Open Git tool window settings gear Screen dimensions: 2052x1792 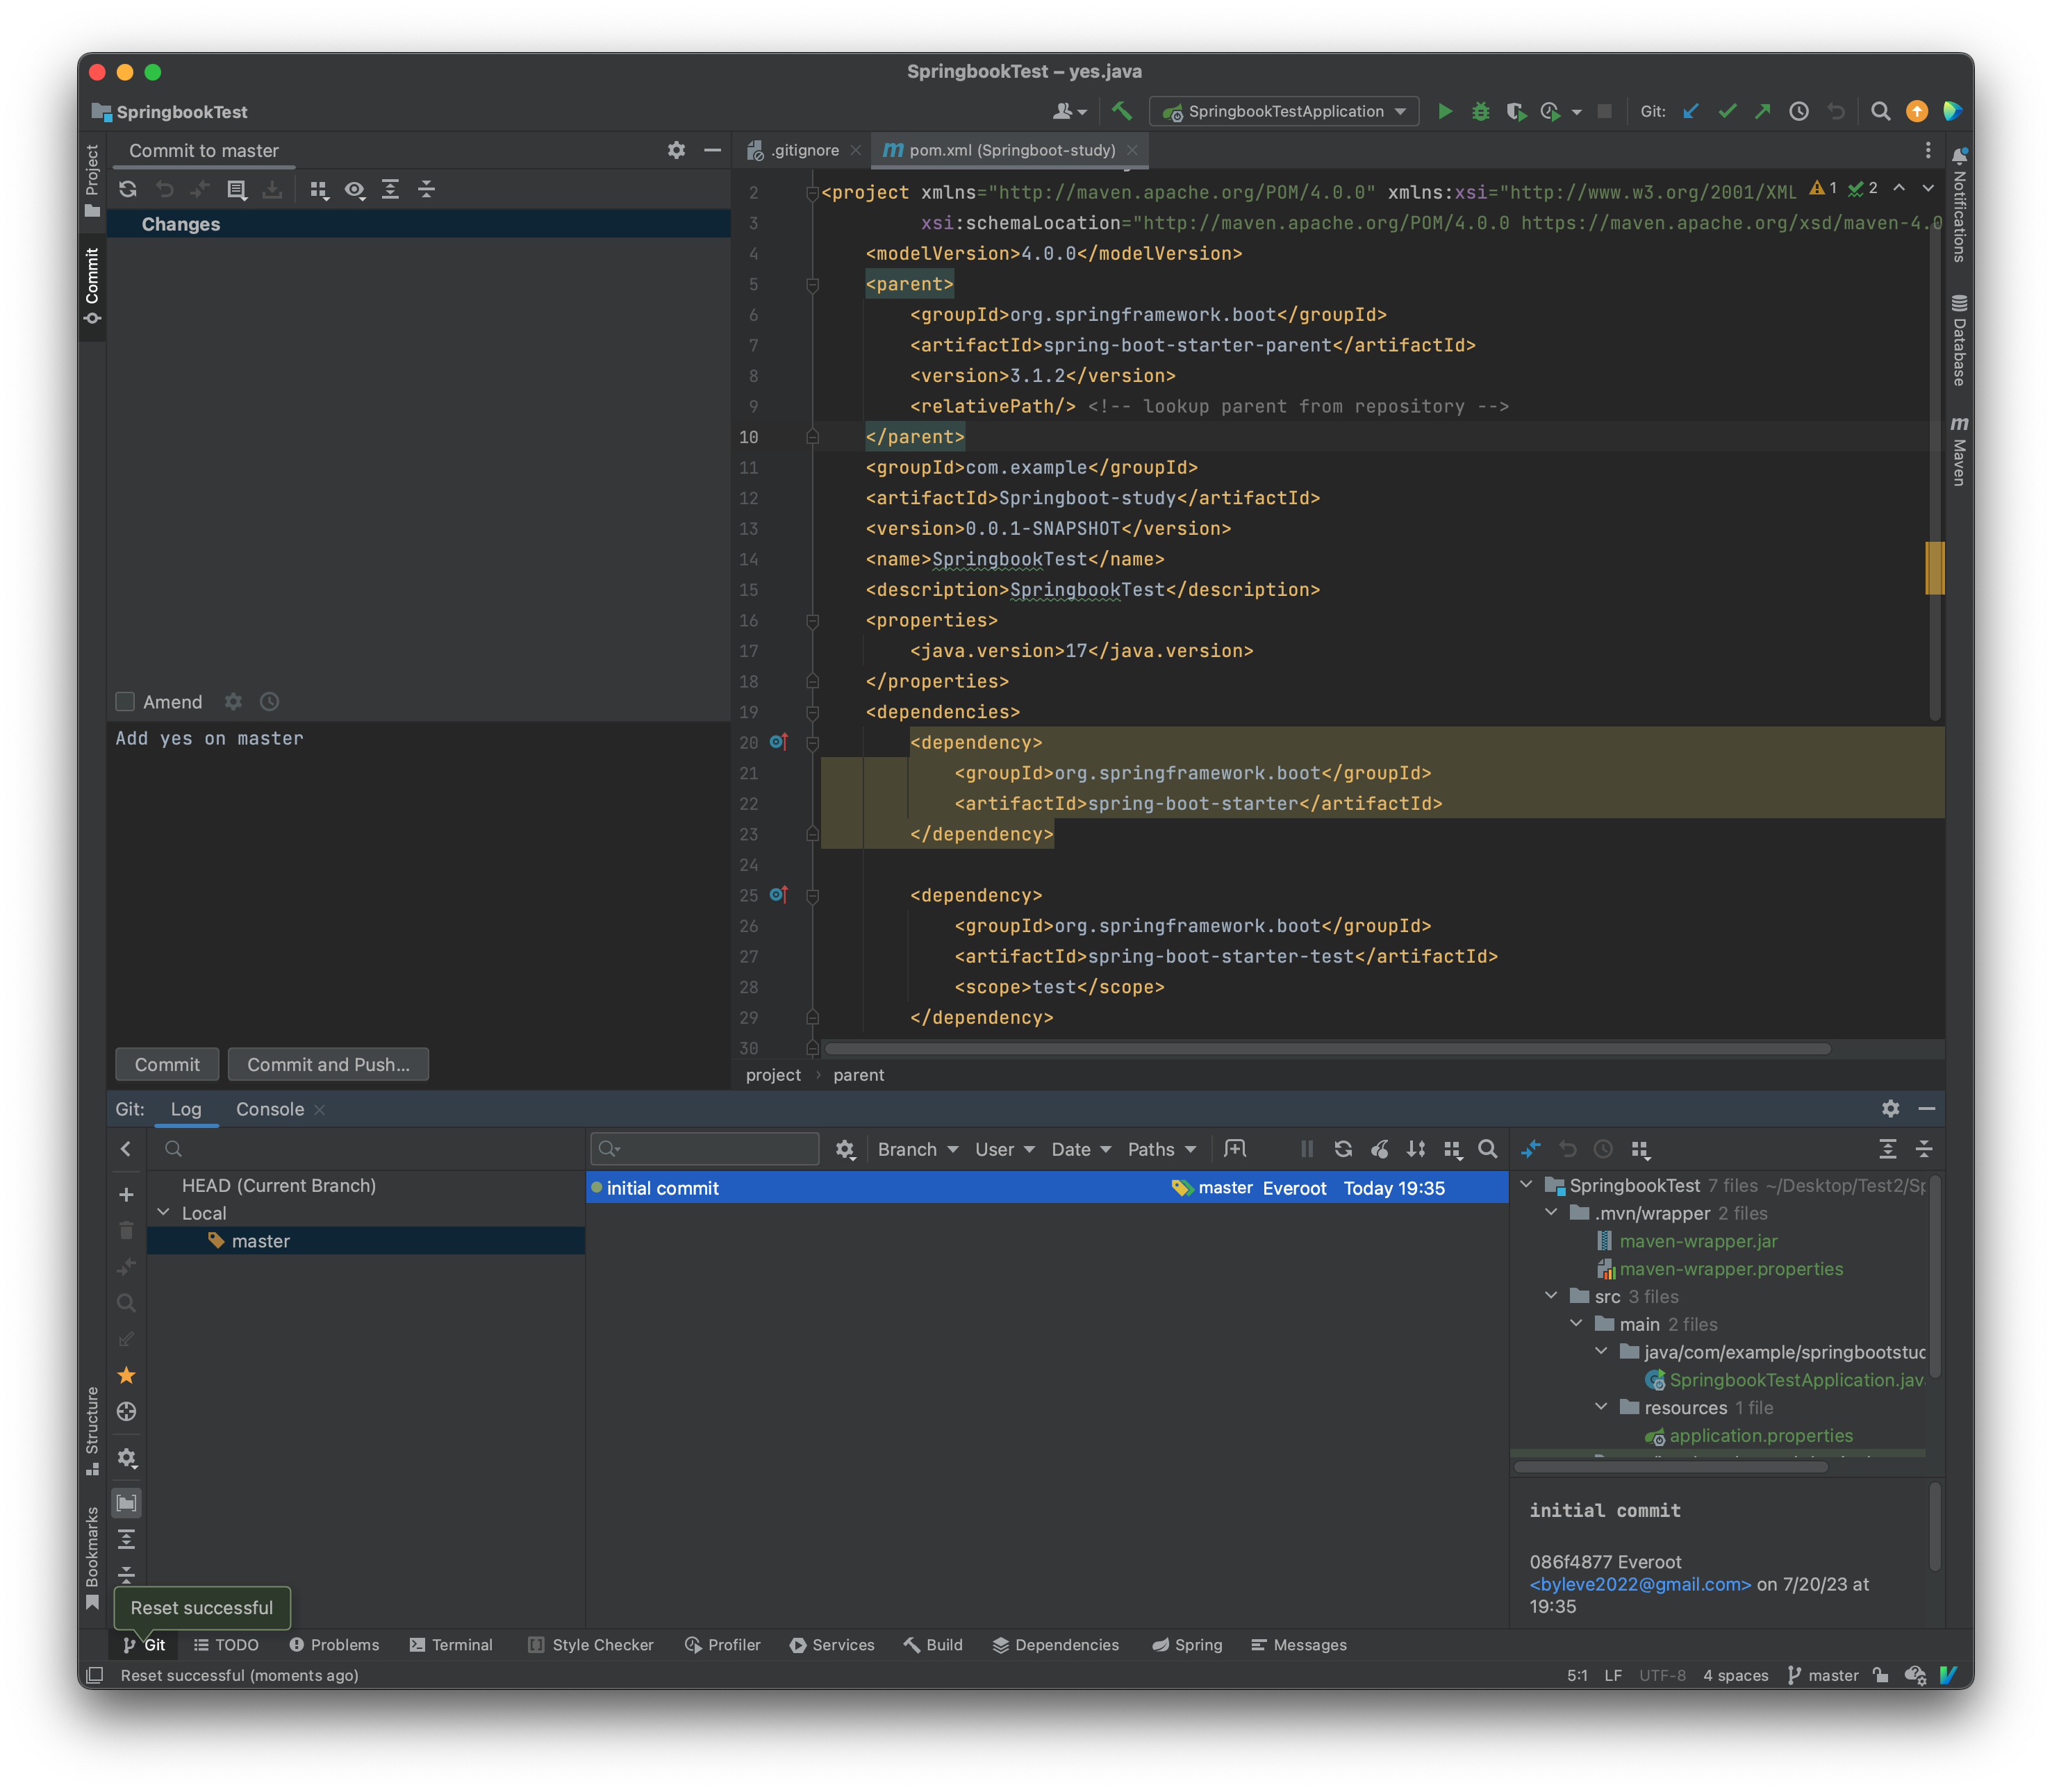point(1890,1108)
